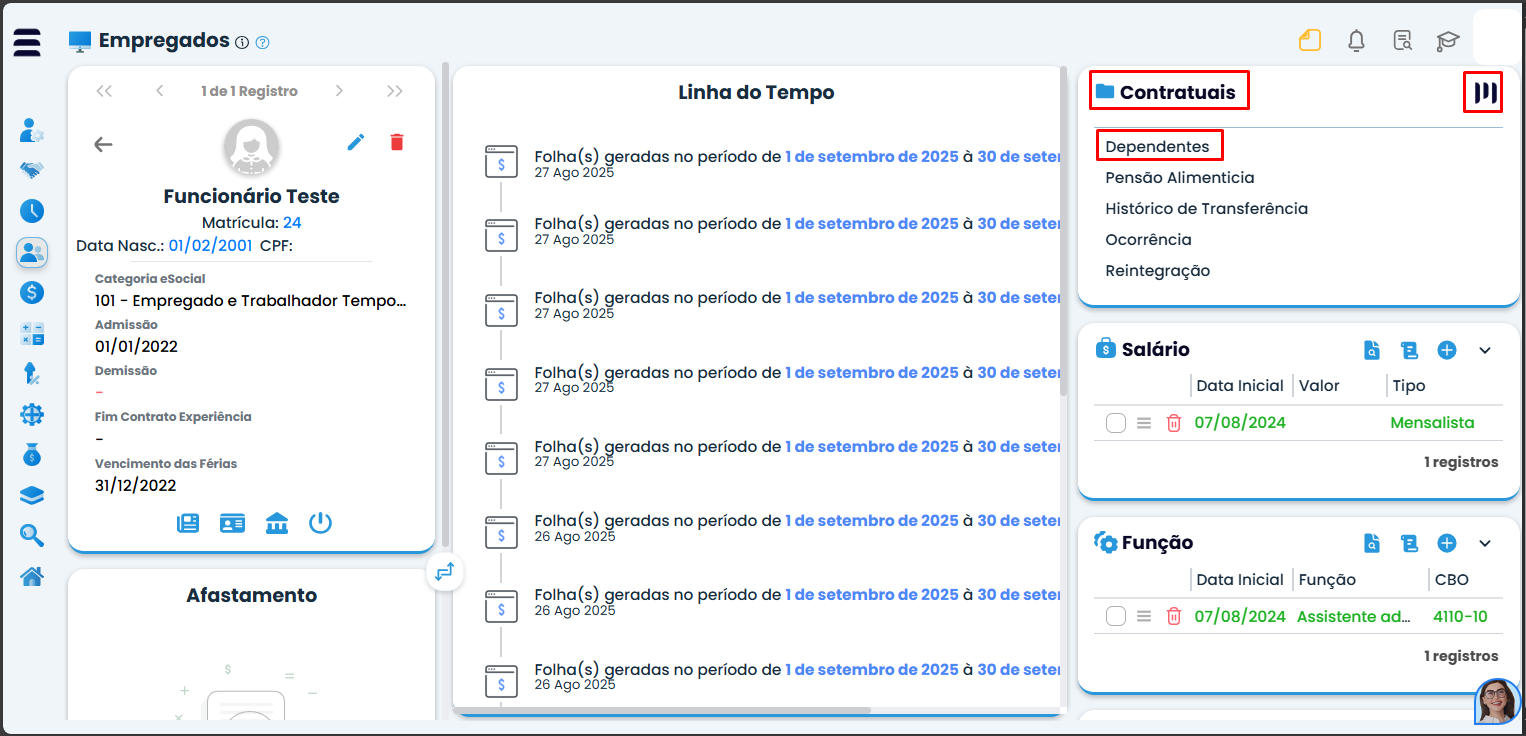Add a new Função record
This screenshot has height=736, width=1526.
(1447, 543)
